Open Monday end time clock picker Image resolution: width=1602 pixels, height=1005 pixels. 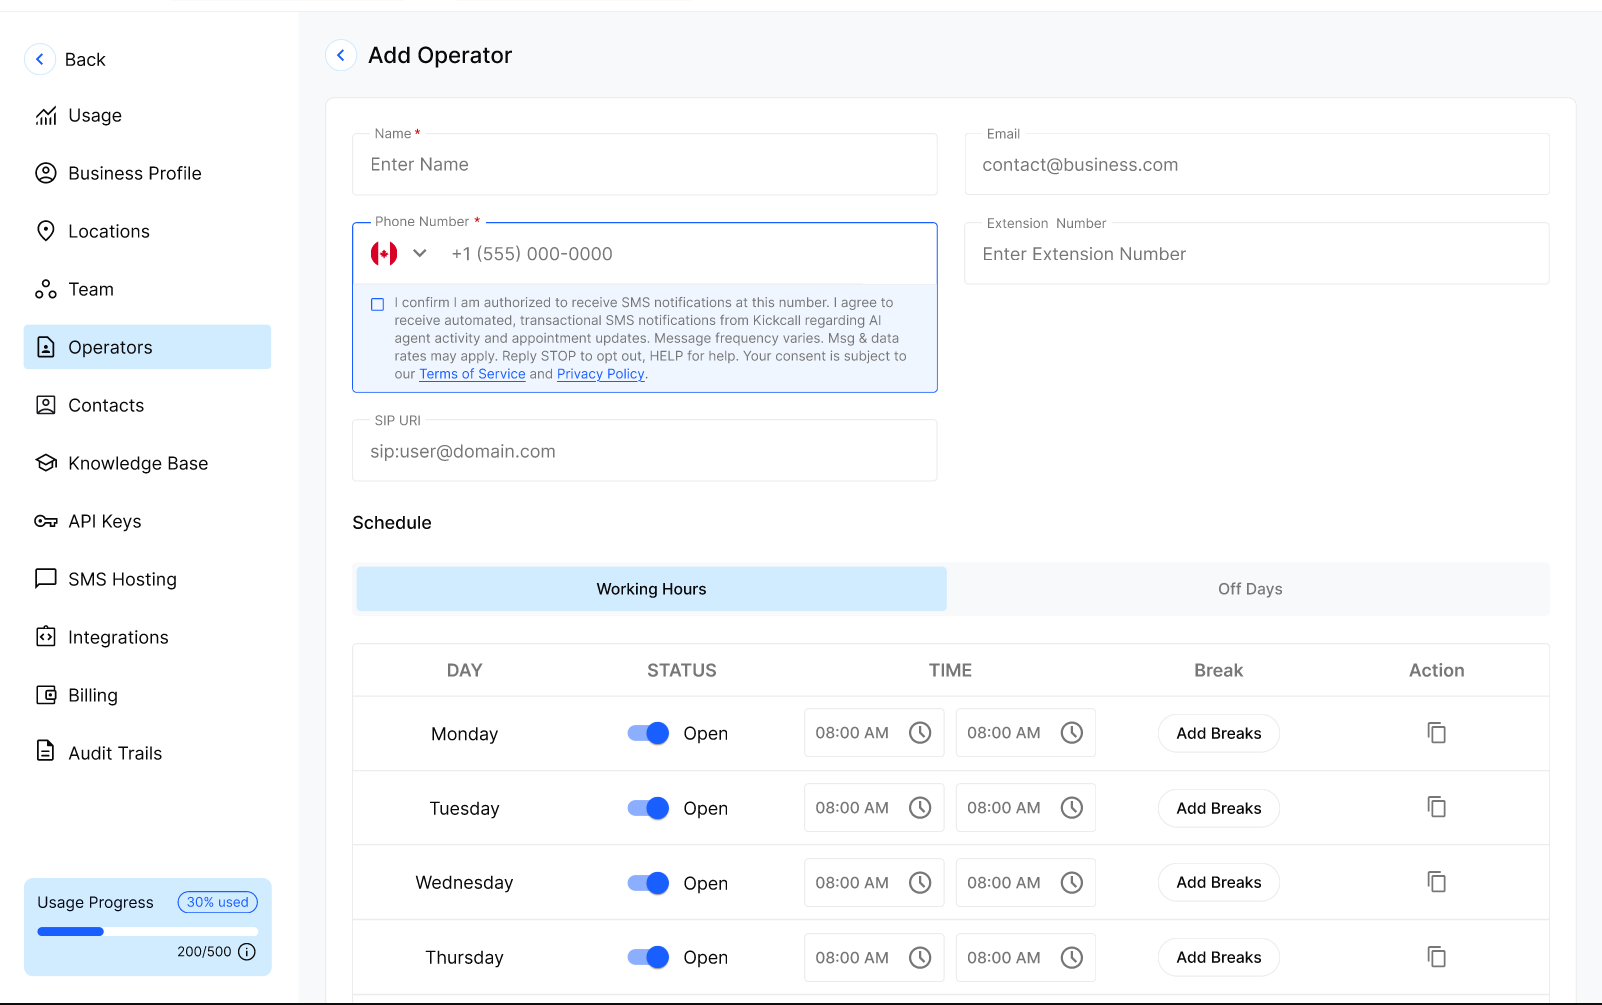(x=1072, y=733)
